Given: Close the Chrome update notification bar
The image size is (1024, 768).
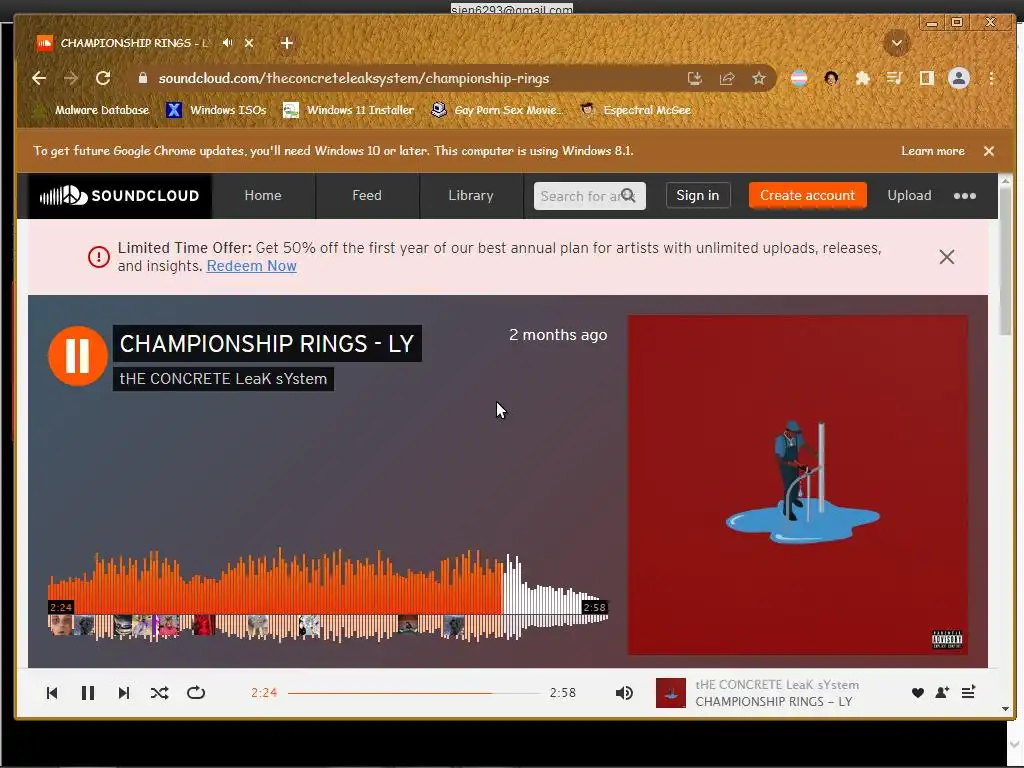Looking at the screenshot, I should click(x=989, y=151).
